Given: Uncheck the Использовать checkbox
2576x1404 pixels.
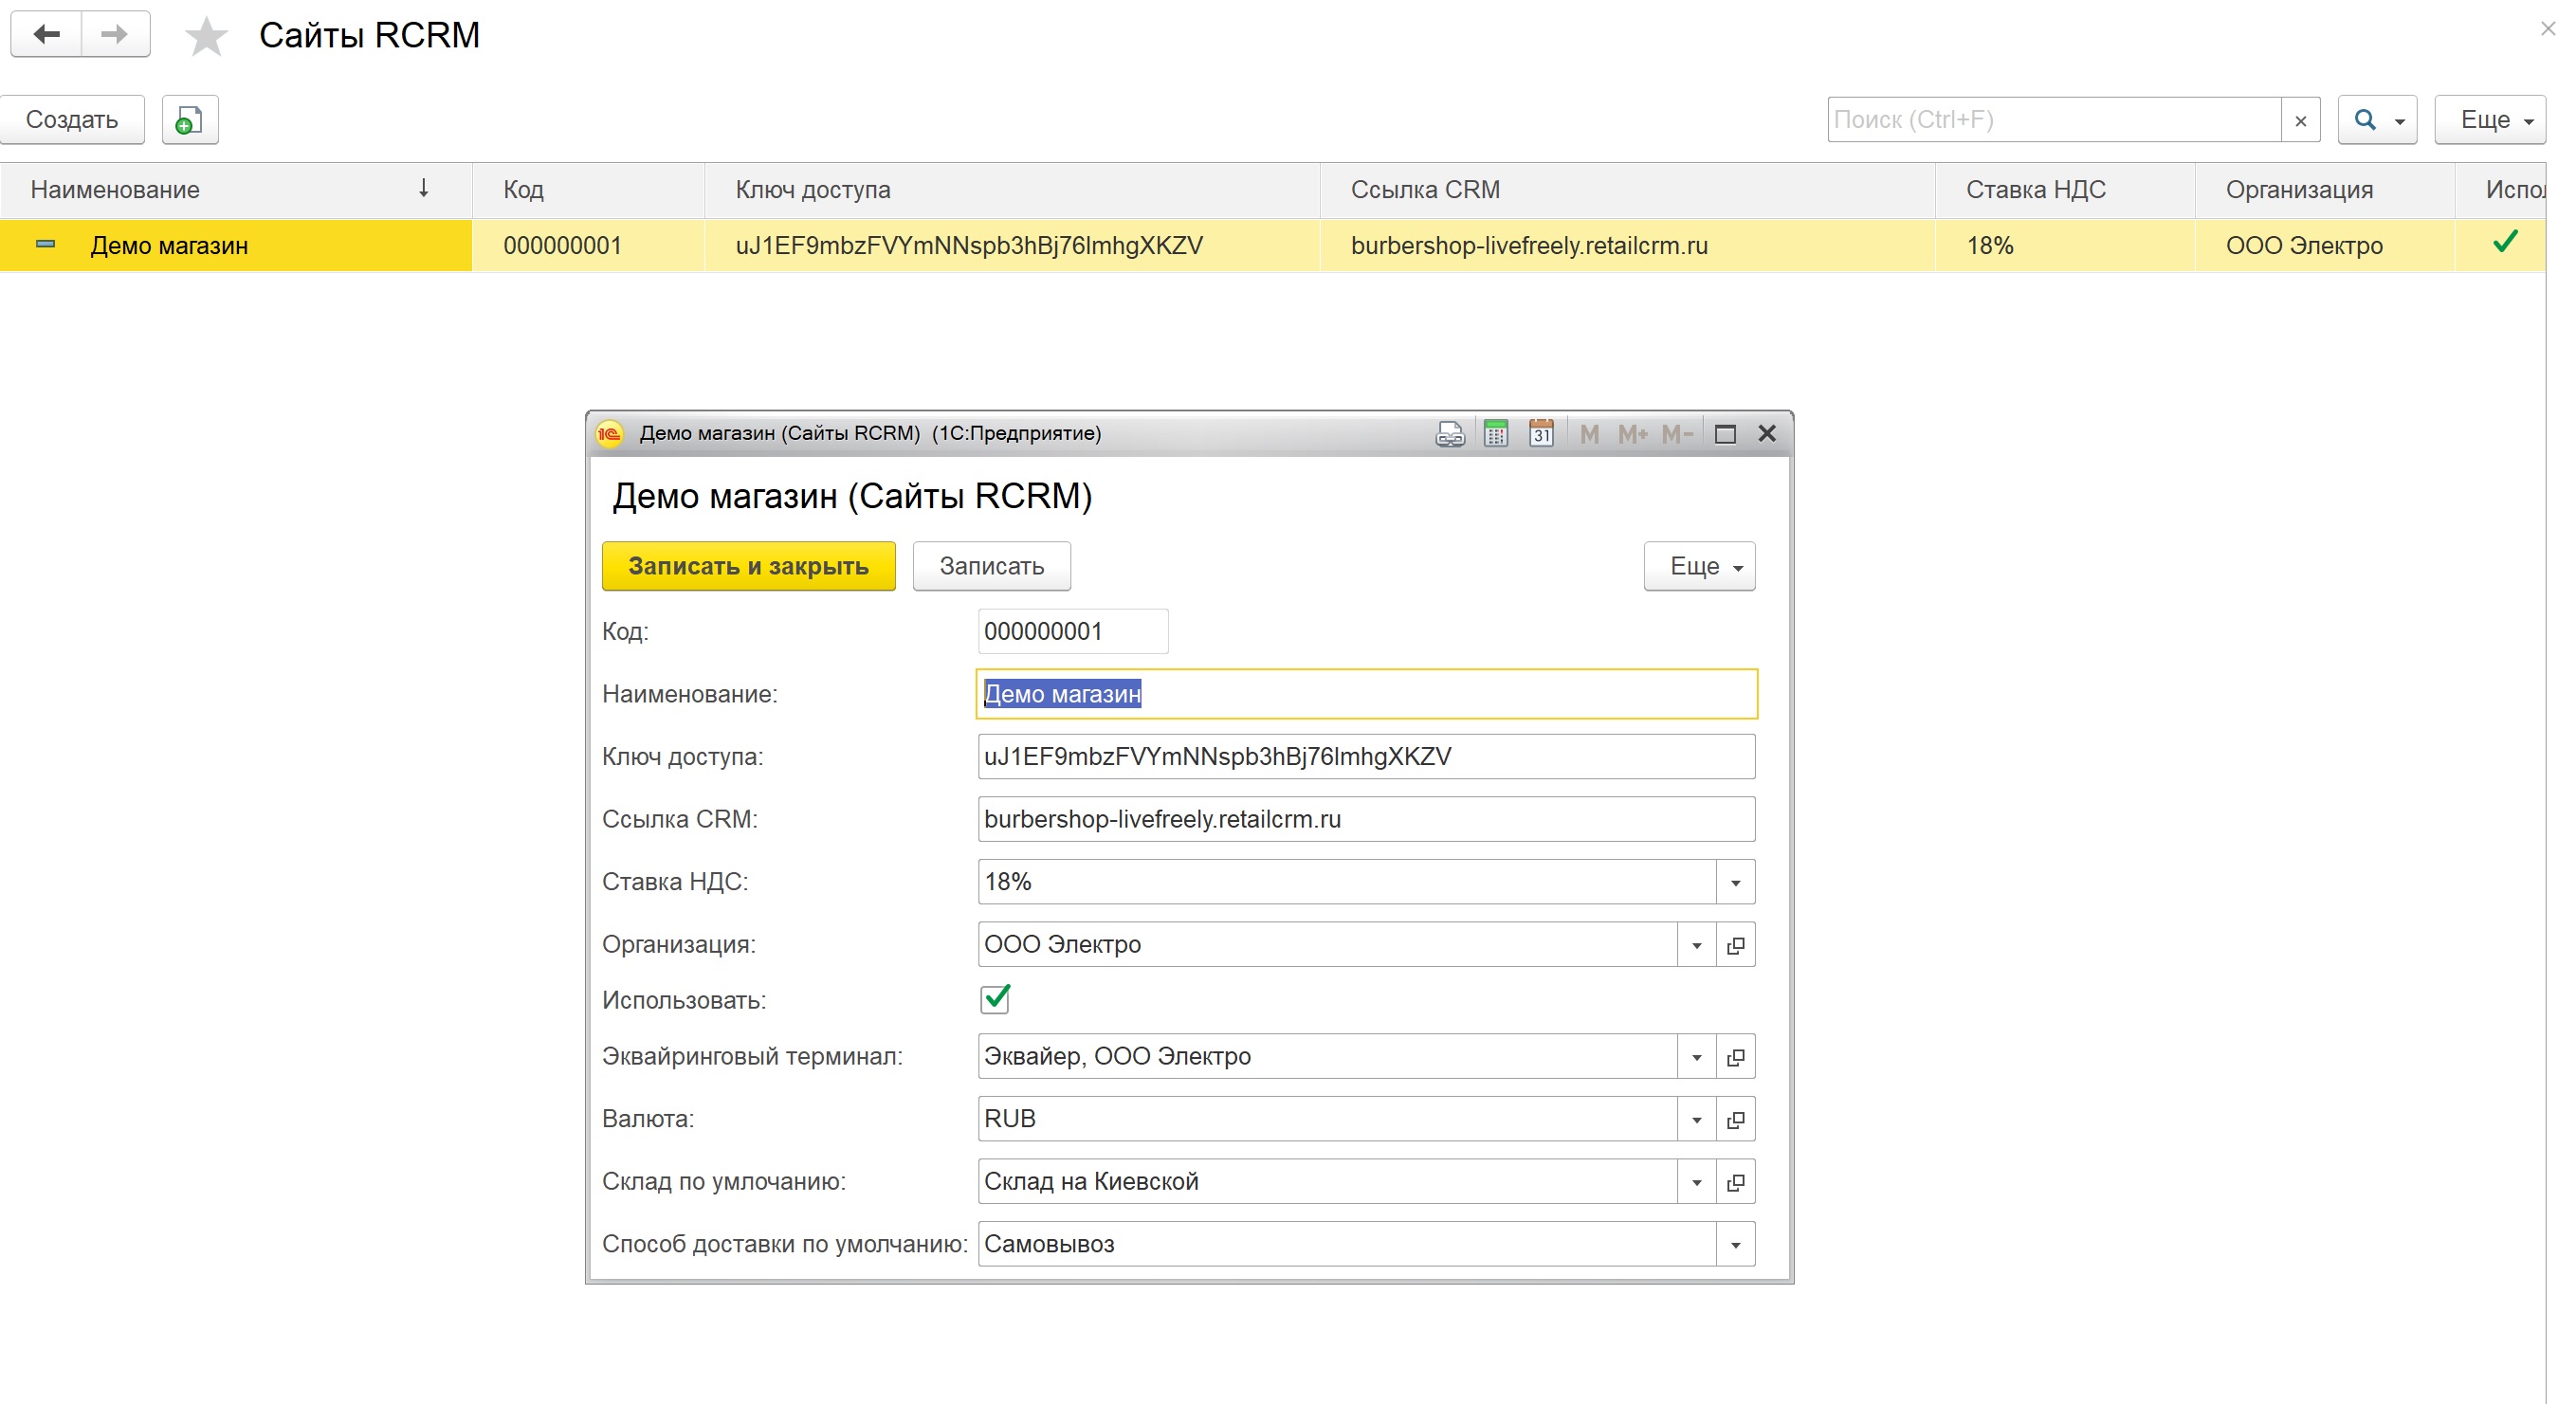Looking at the screenshot, I should (994, 998).
